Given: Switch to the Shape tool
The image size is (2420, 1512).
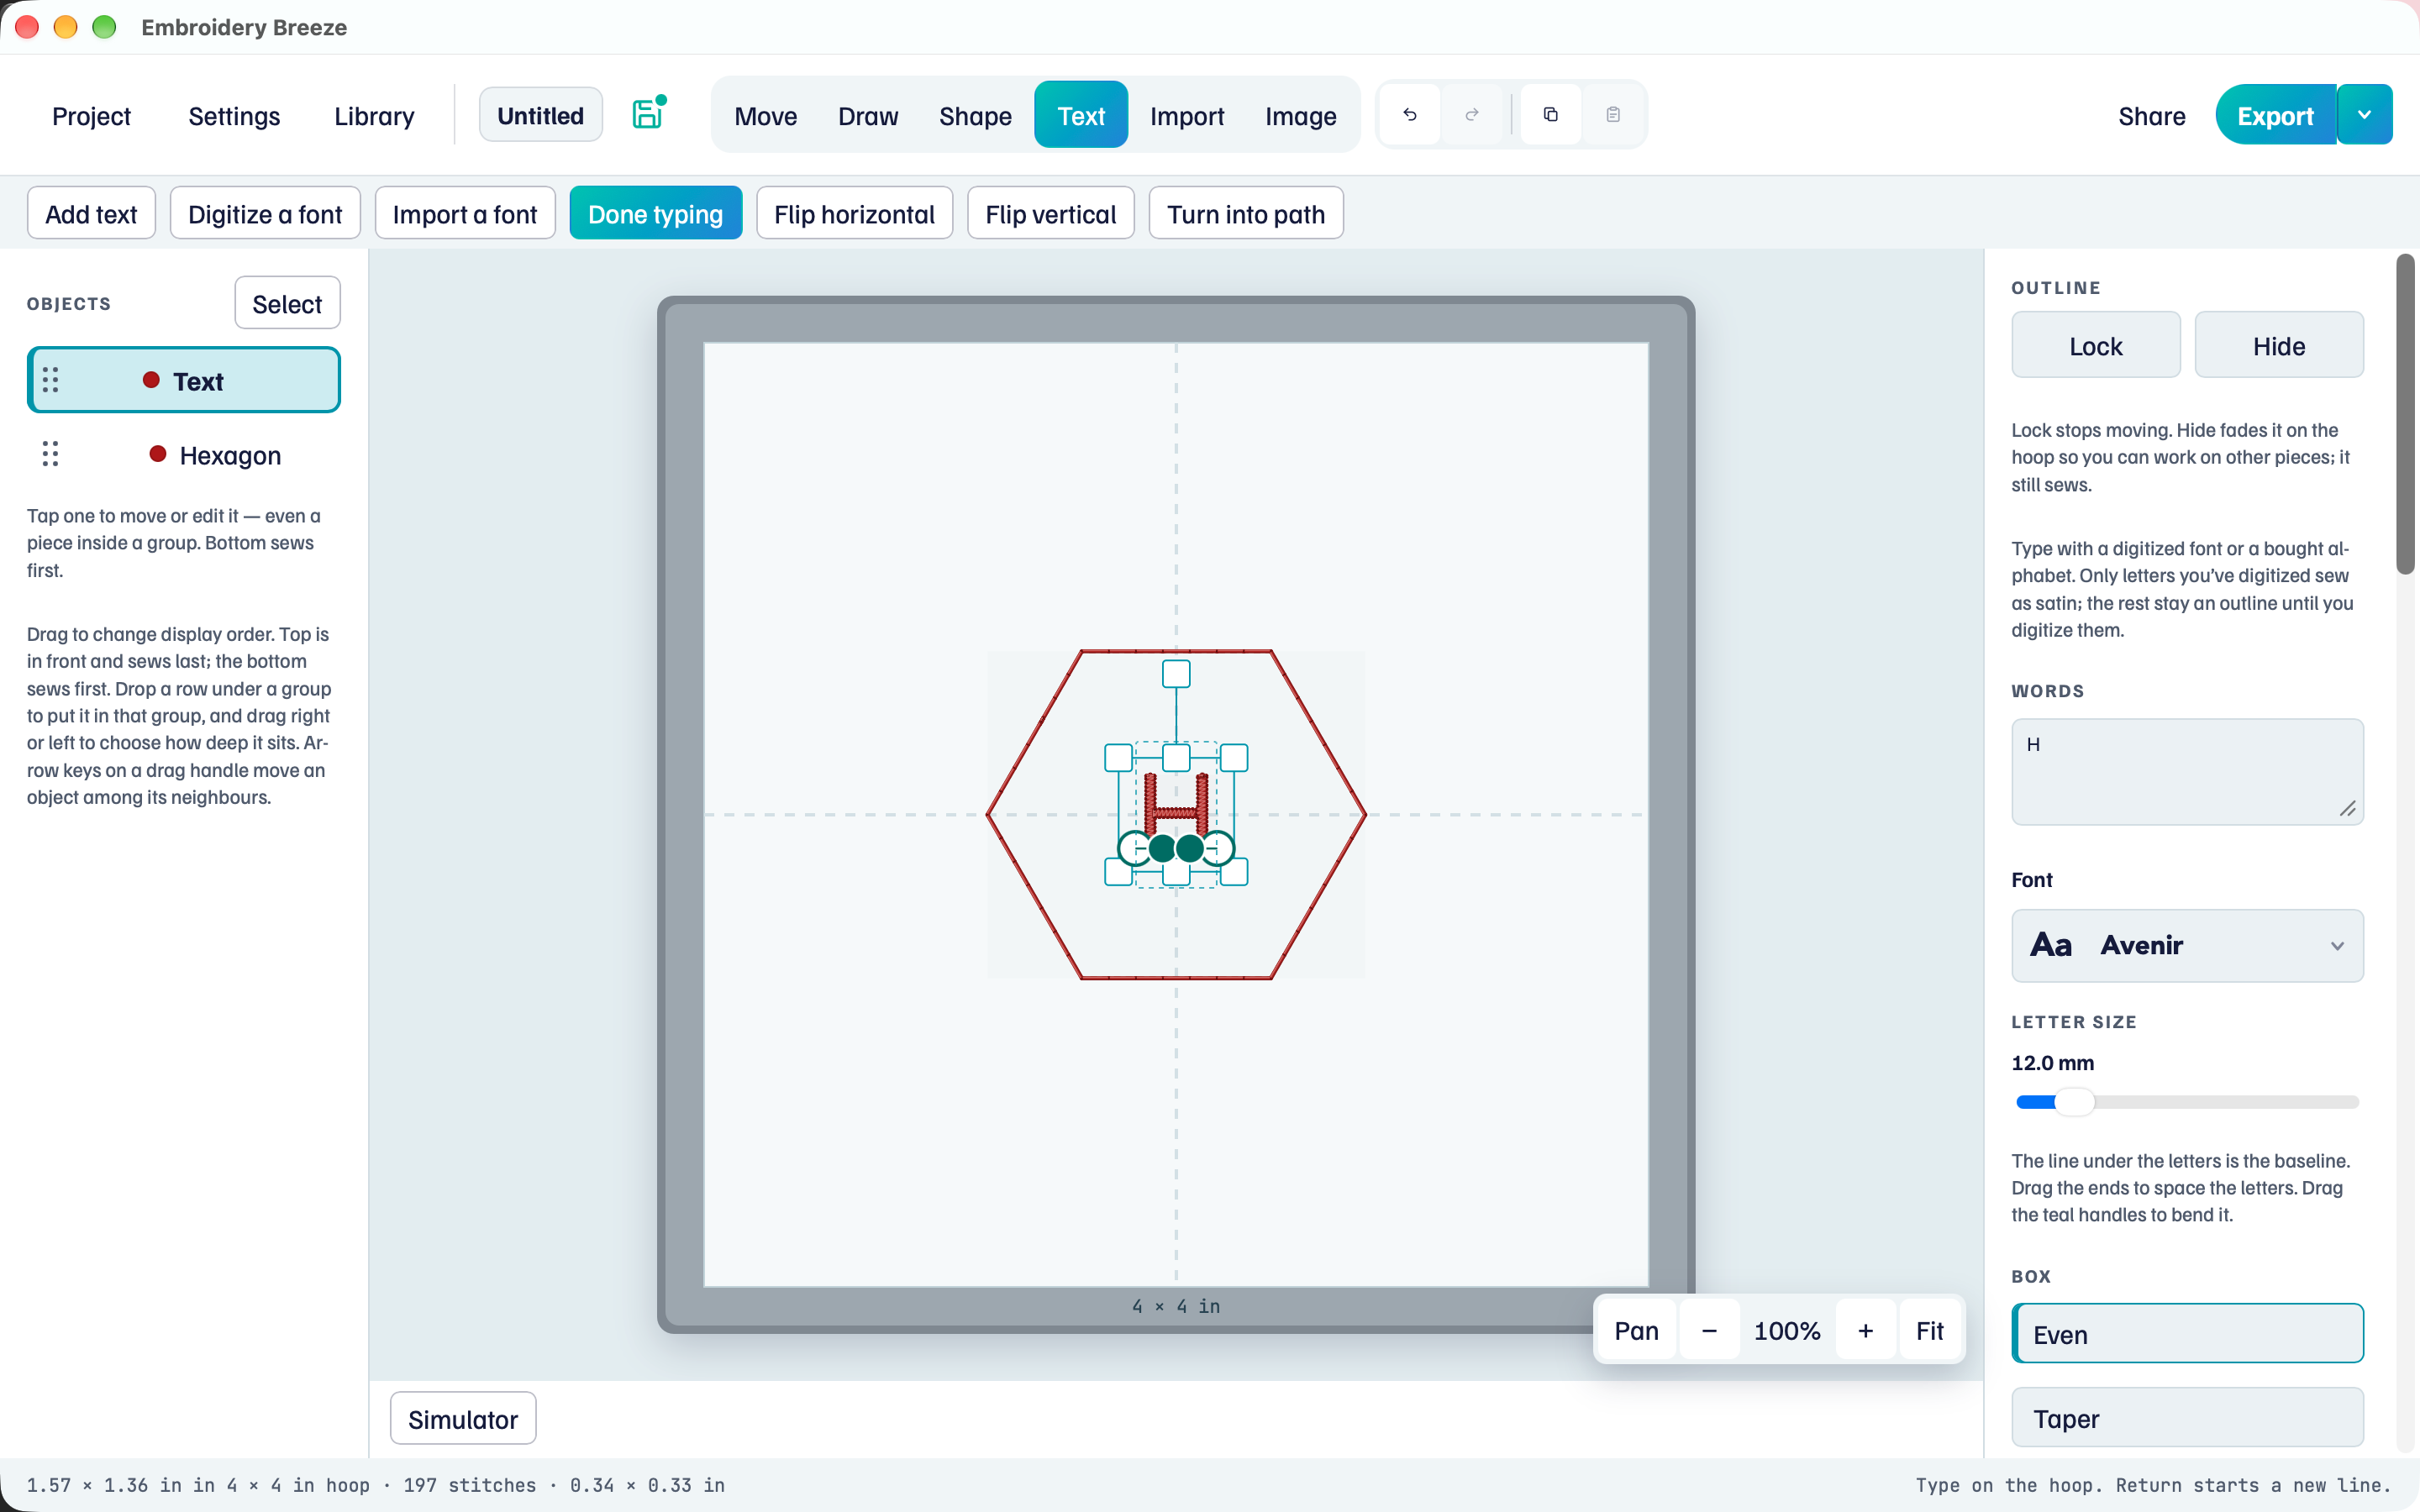Looking at the screenshot, I should (975, 116).
